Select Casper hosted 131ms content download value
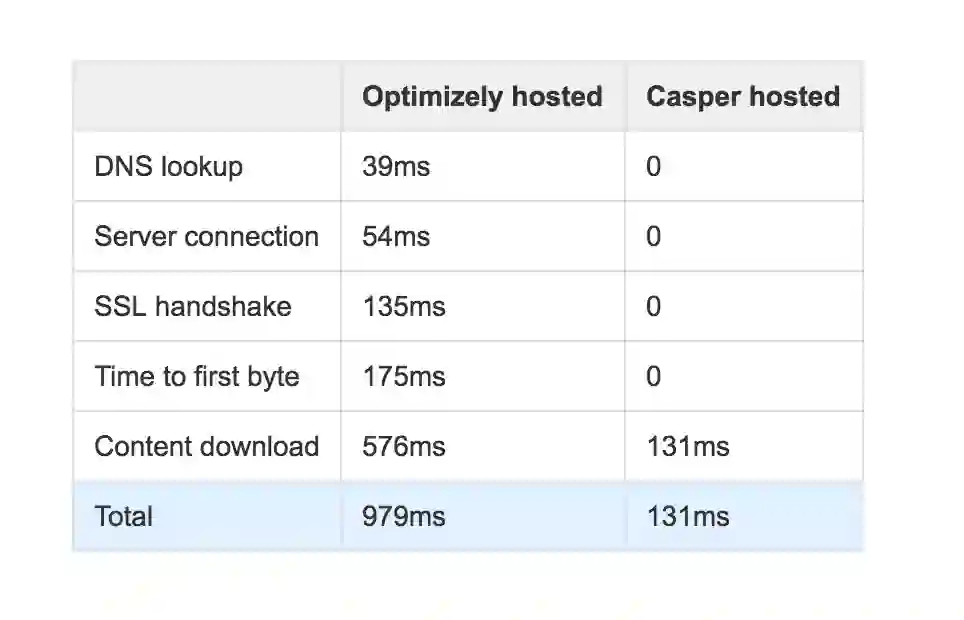 point(688,447)
